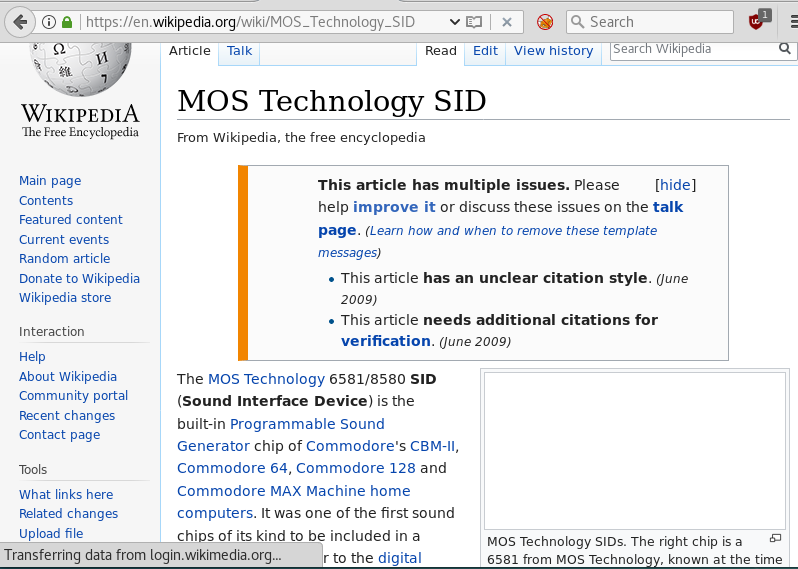Open the Commodore 128 link

(x=355, y=468)
